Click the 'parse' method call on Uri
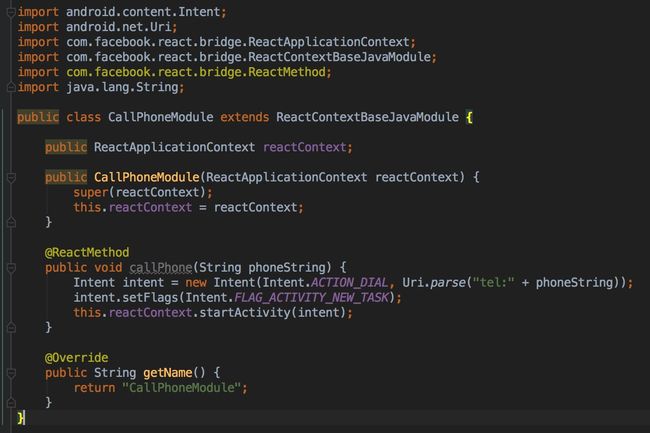Viewport: 650px width, 433px height. (x=448, y=283)
